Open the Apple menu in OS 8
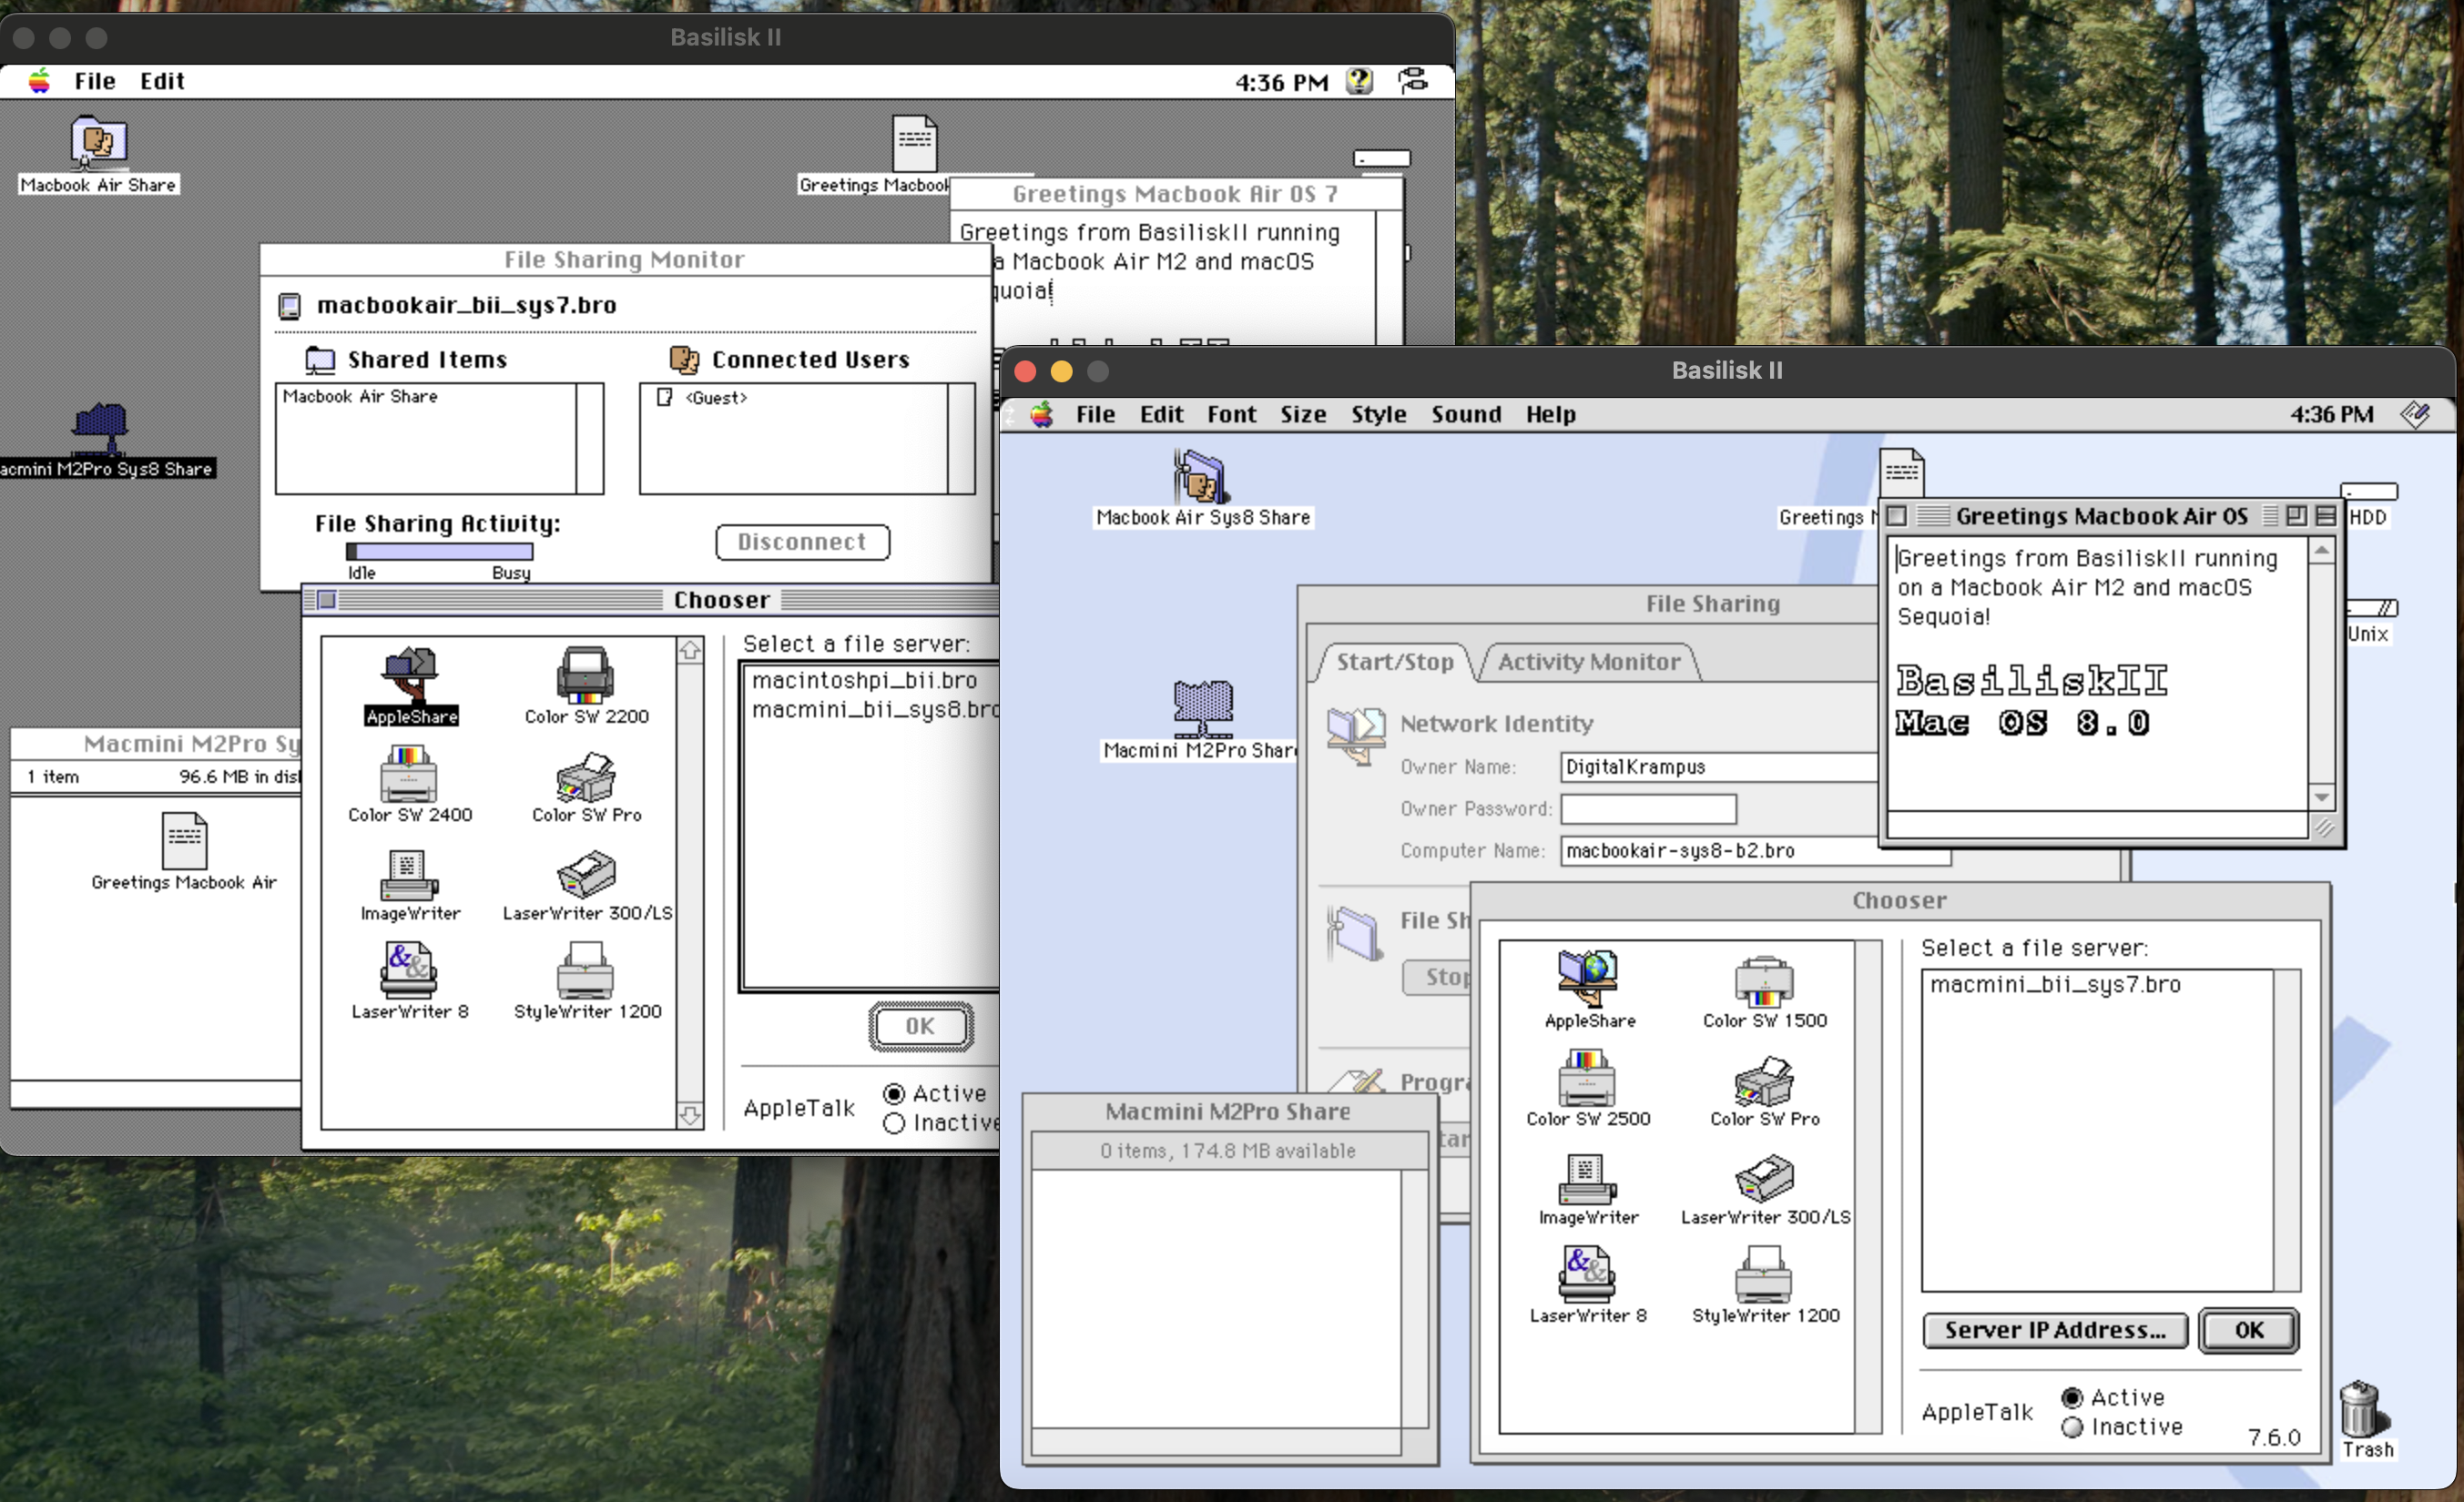The image size is (2464, 1502). point(1042,414)
